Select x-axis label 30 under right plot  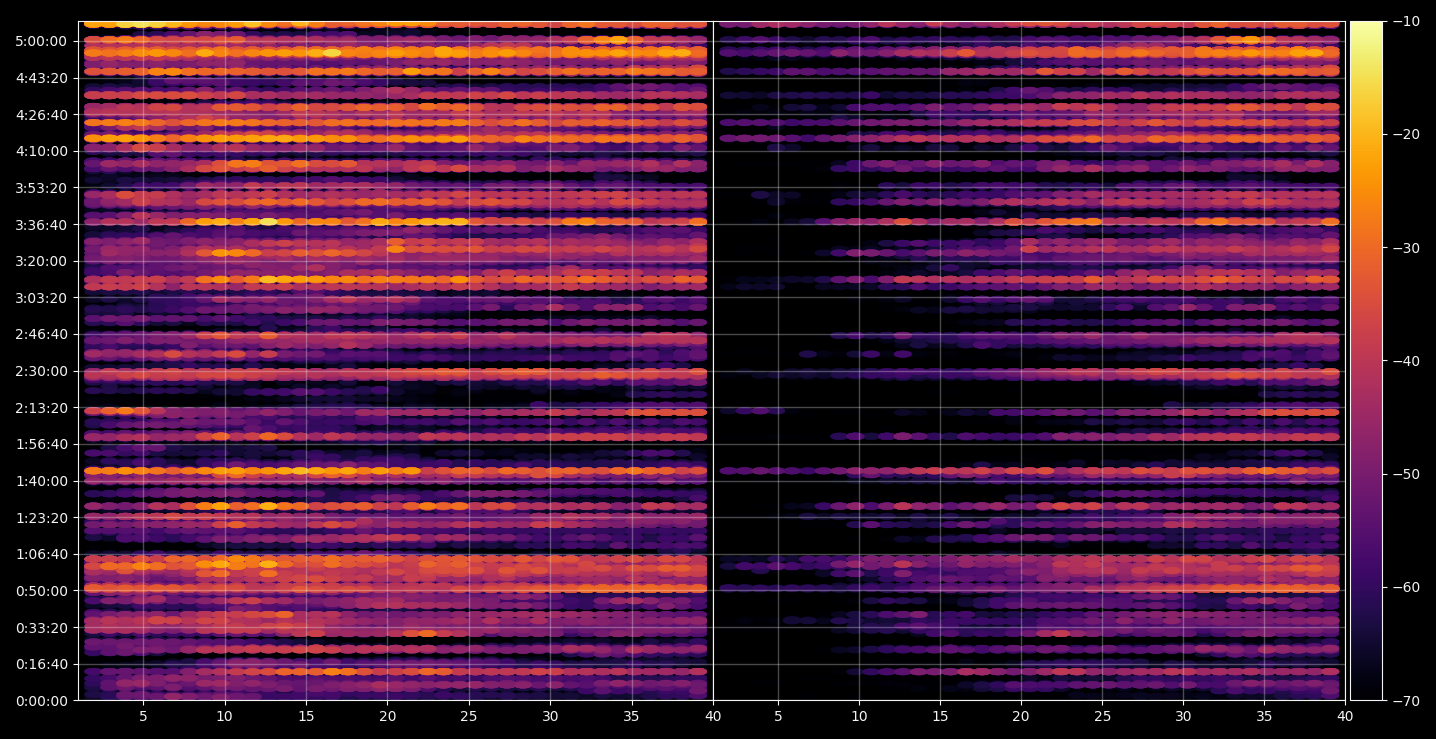[1184, 717]
